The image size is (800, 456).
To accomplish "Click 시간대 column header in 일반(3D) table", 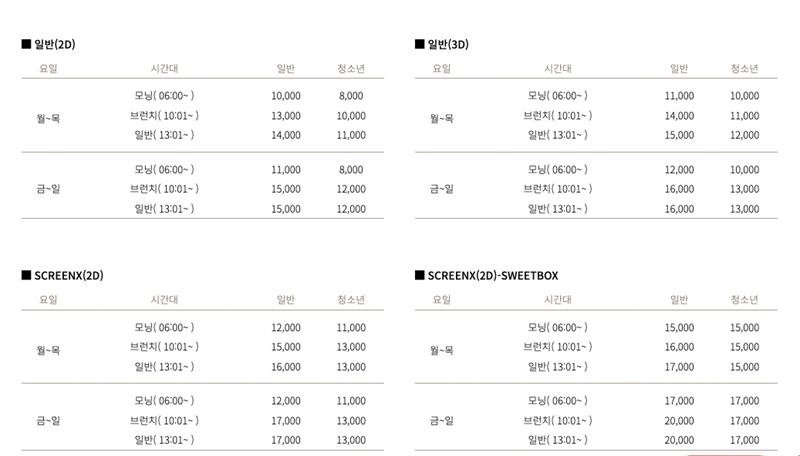I will click(x=557, y=68).
